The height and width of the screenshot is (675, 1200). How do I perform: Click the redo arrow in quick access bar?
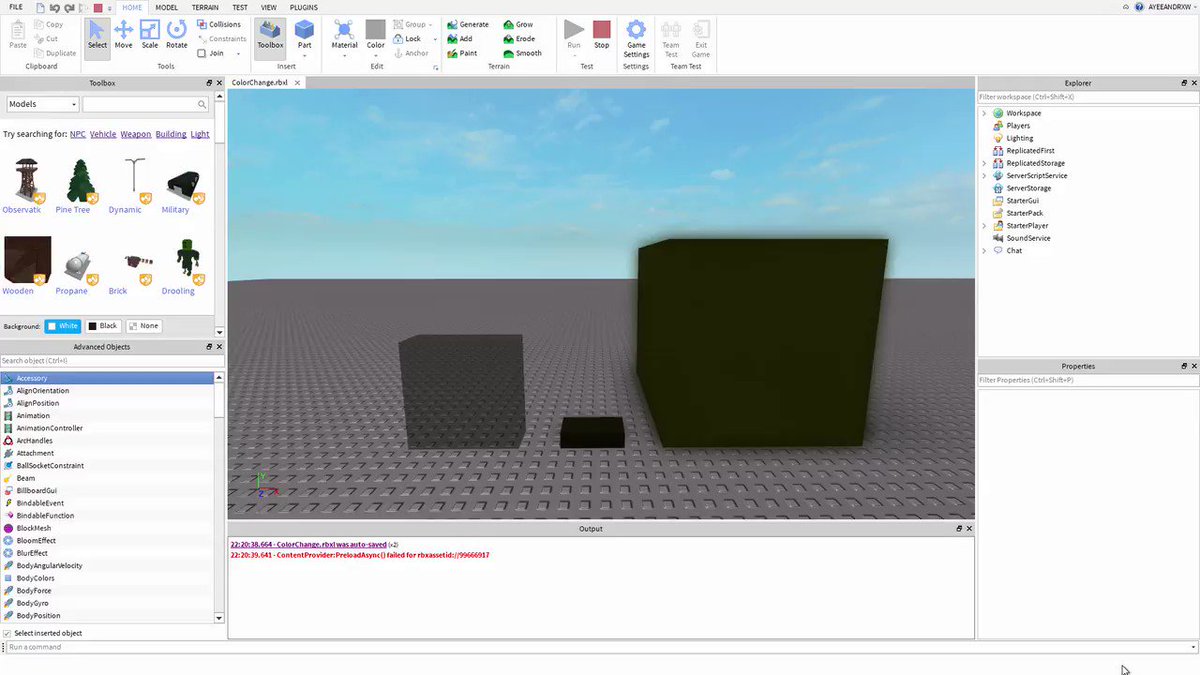tap(69, 7)
